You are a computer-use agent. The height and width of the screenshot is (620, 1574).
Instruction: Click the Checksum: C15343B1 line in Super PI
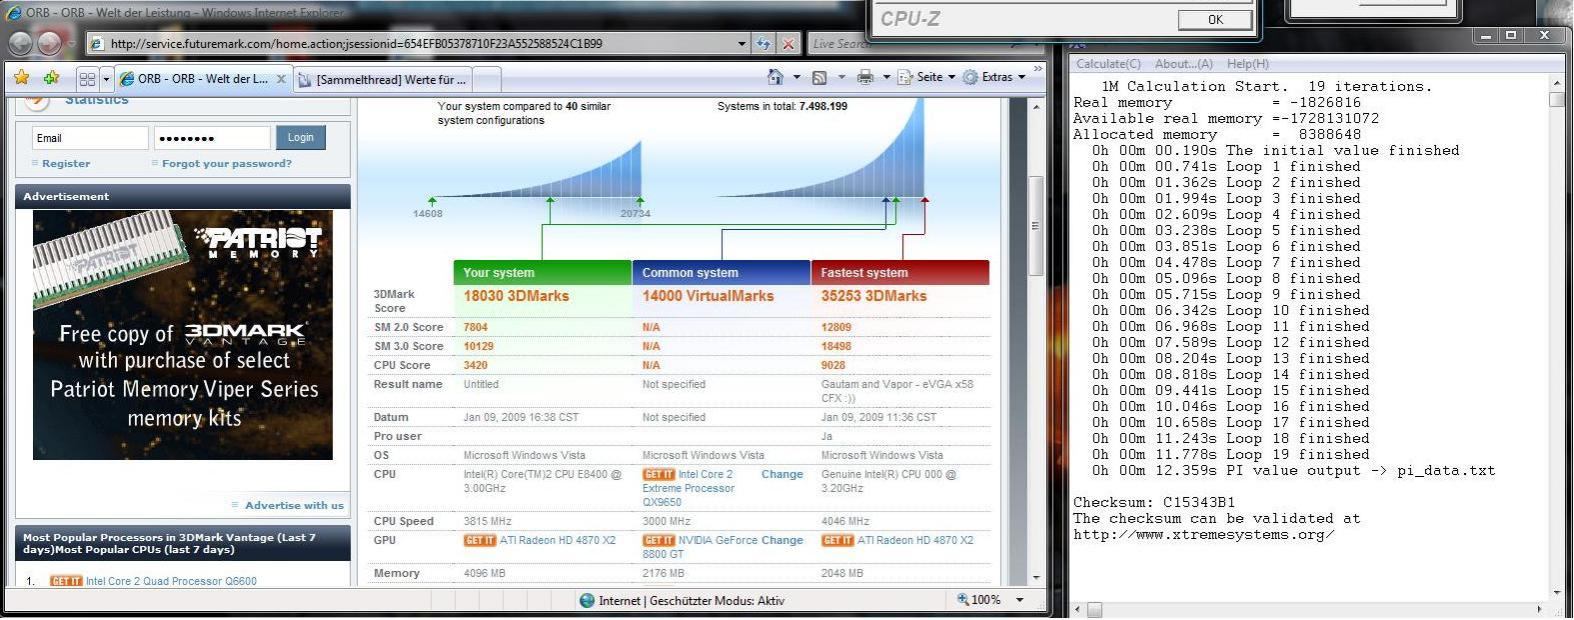[x=1154, y=502]
